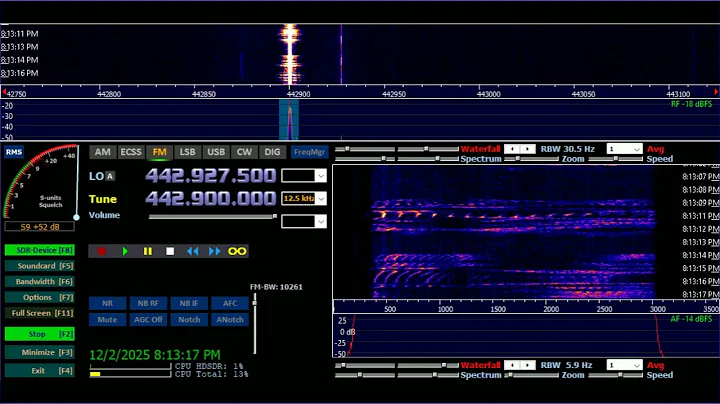
Task: Click the FM-BW vertical slider
Action: point(254,324)
